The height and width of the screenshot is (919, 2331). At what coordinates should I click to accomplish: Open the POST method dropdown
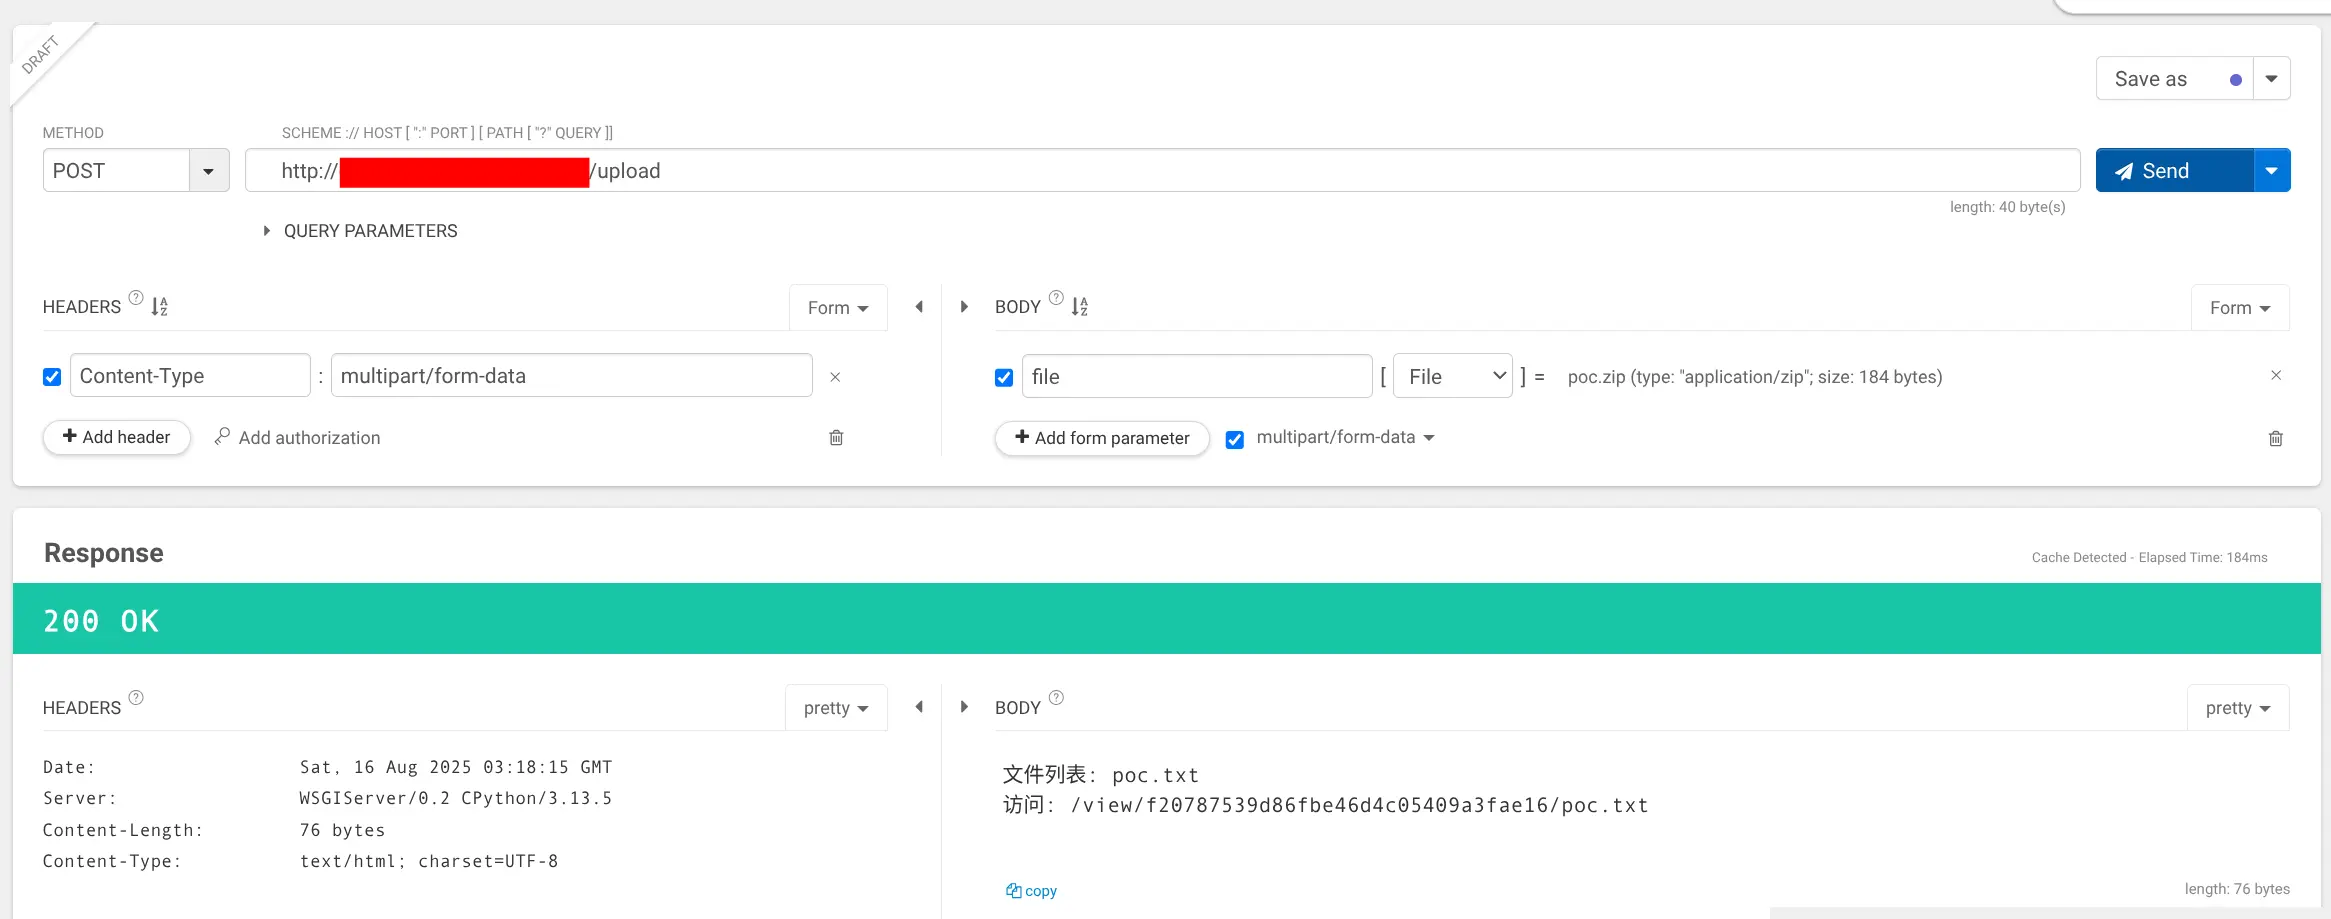coord(208,171)
